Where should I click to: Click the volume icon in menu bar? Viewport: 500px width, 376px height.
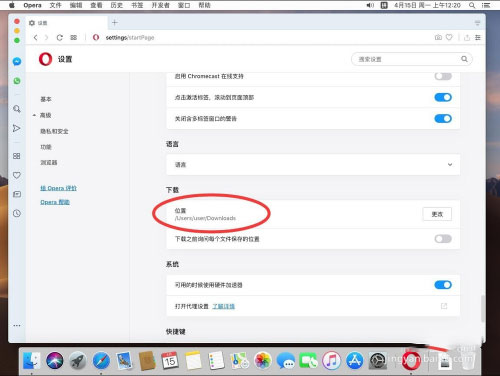(370, 5)
